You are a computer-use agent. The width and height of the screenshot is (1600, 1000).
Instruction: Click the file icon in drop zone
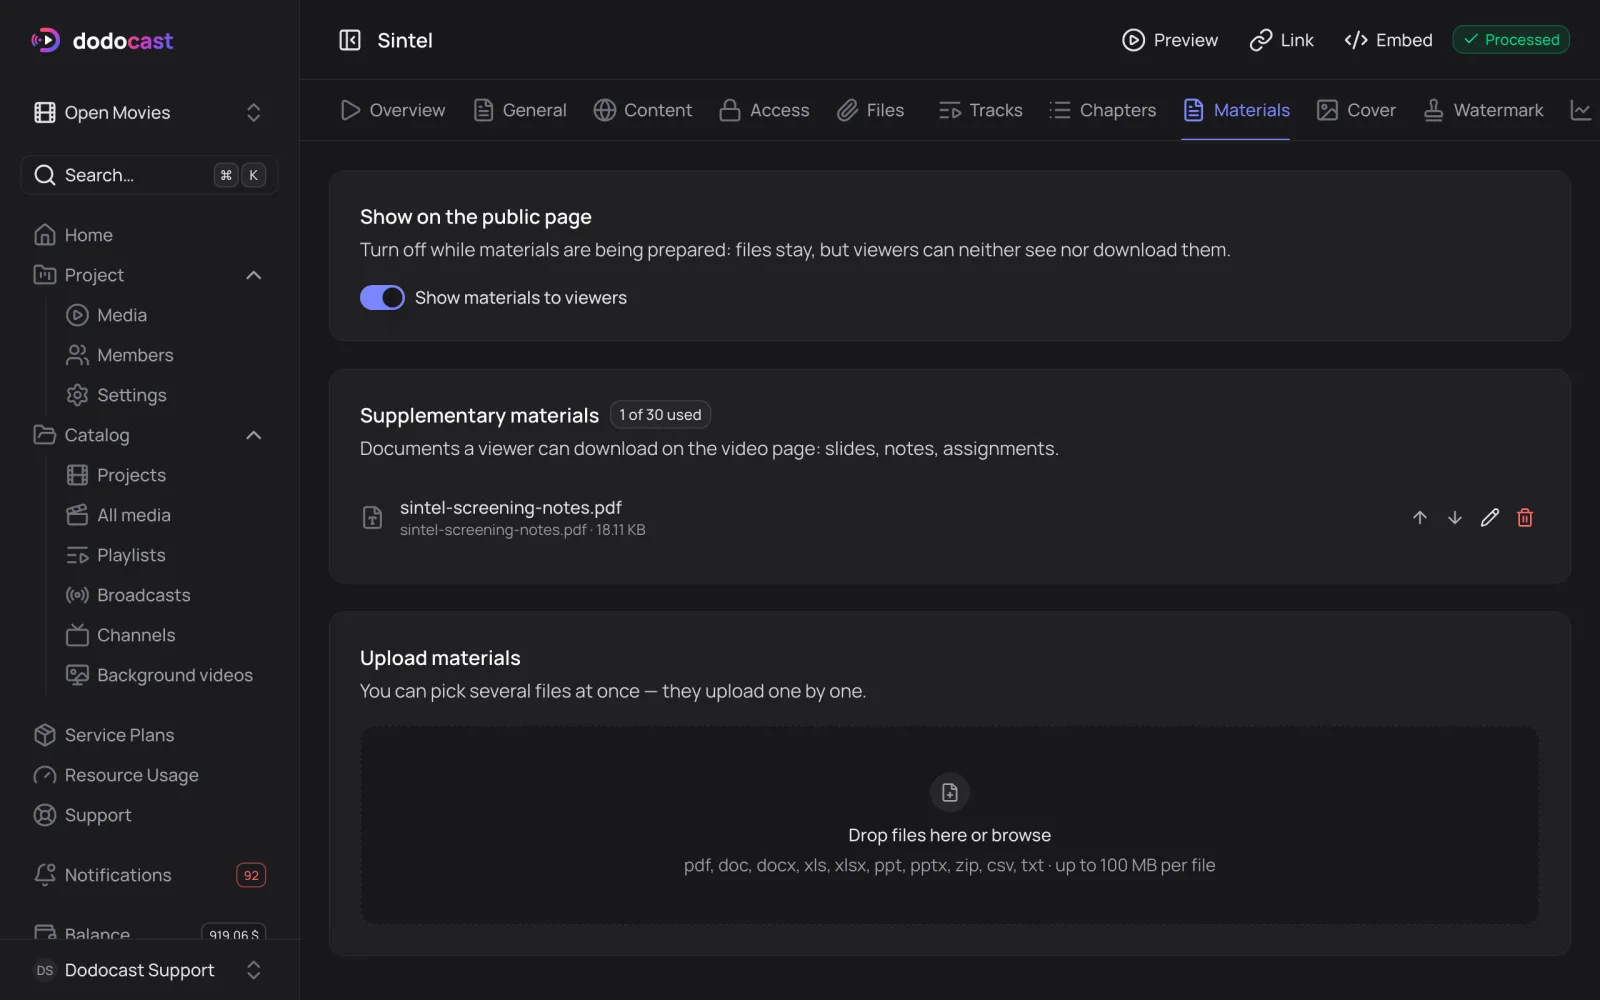pos(950,792)
